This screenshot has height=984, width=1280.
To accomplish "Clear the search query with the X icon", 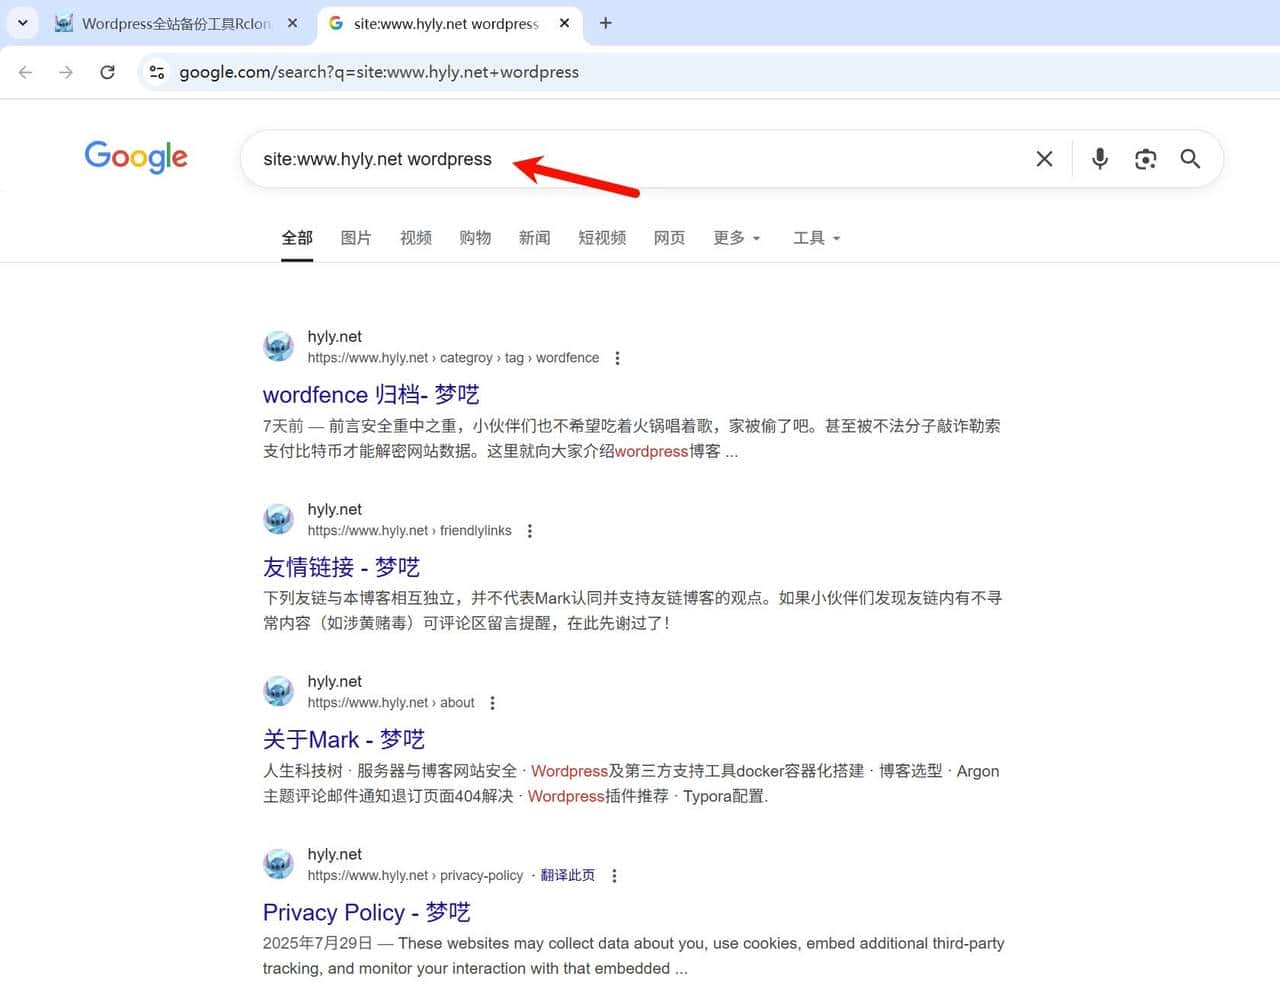I will (1044, 159).
